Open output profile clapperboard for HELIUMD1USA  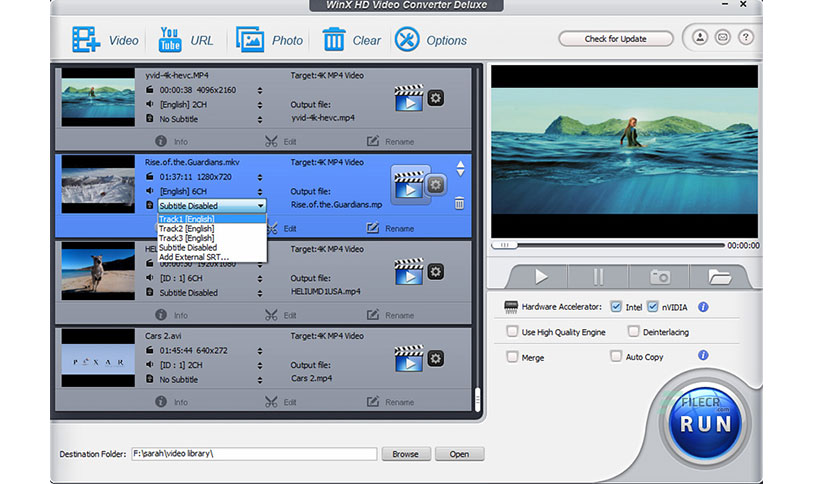[409, 271]
